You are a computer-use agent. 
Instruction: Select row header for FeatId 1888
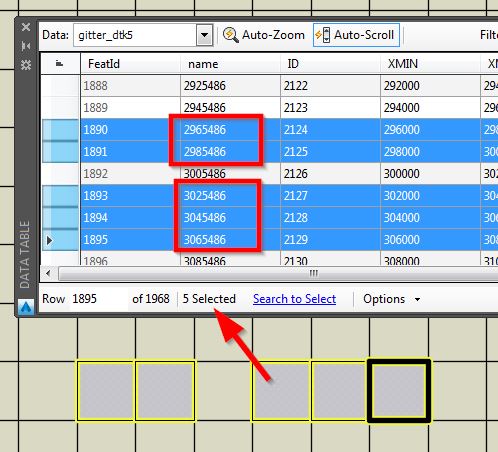coord(60,86)
